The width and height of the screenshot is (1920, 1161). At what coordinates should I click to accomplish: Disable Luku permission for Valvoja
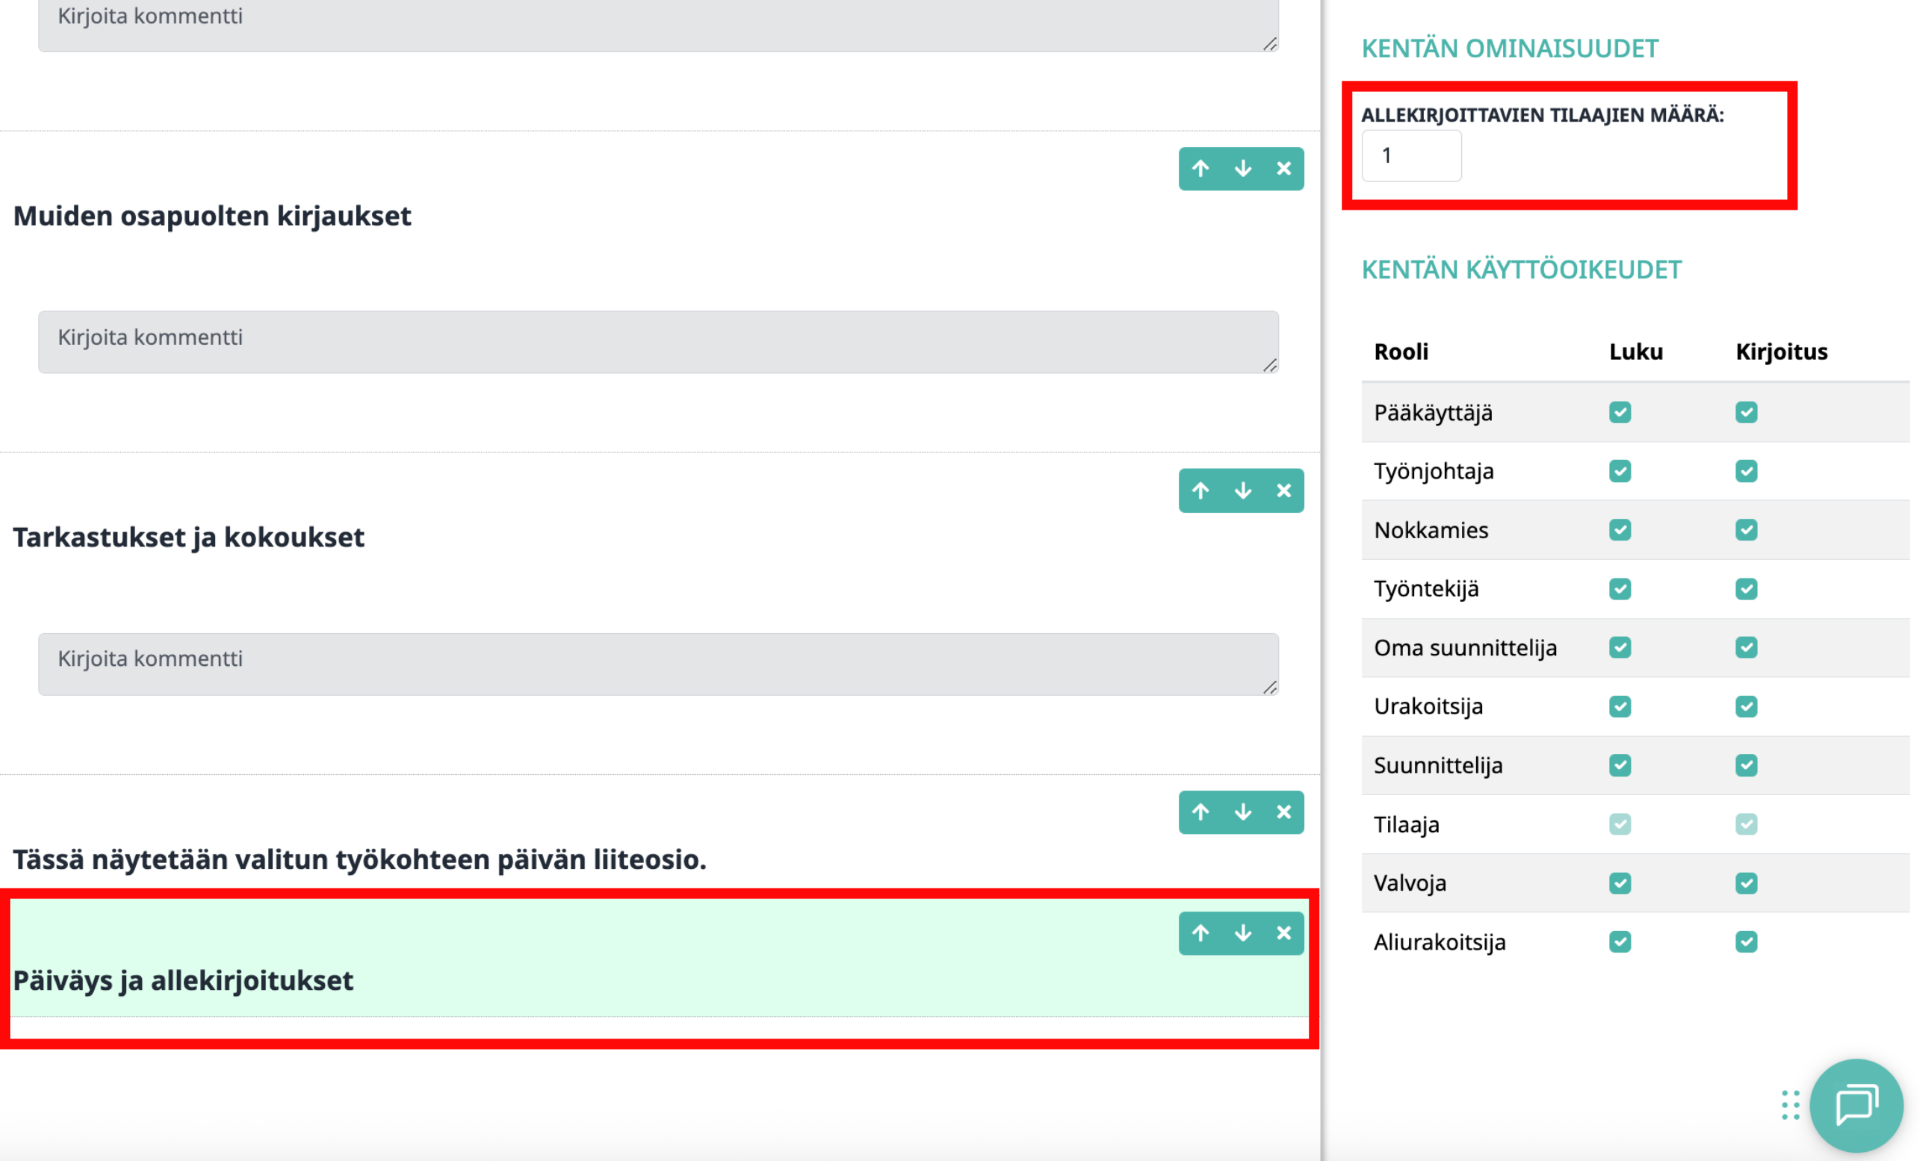pyautogui.click(x=1620, y=883)
